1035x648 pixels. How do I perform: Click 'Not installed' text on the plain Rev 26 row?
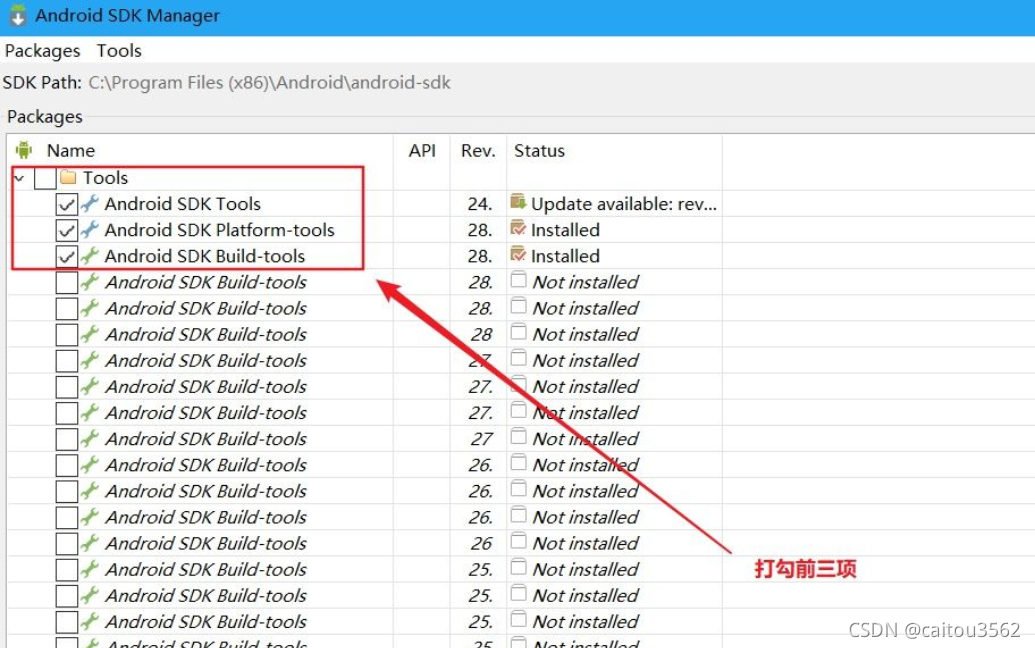pyautogui.click(x=585, y=543)
